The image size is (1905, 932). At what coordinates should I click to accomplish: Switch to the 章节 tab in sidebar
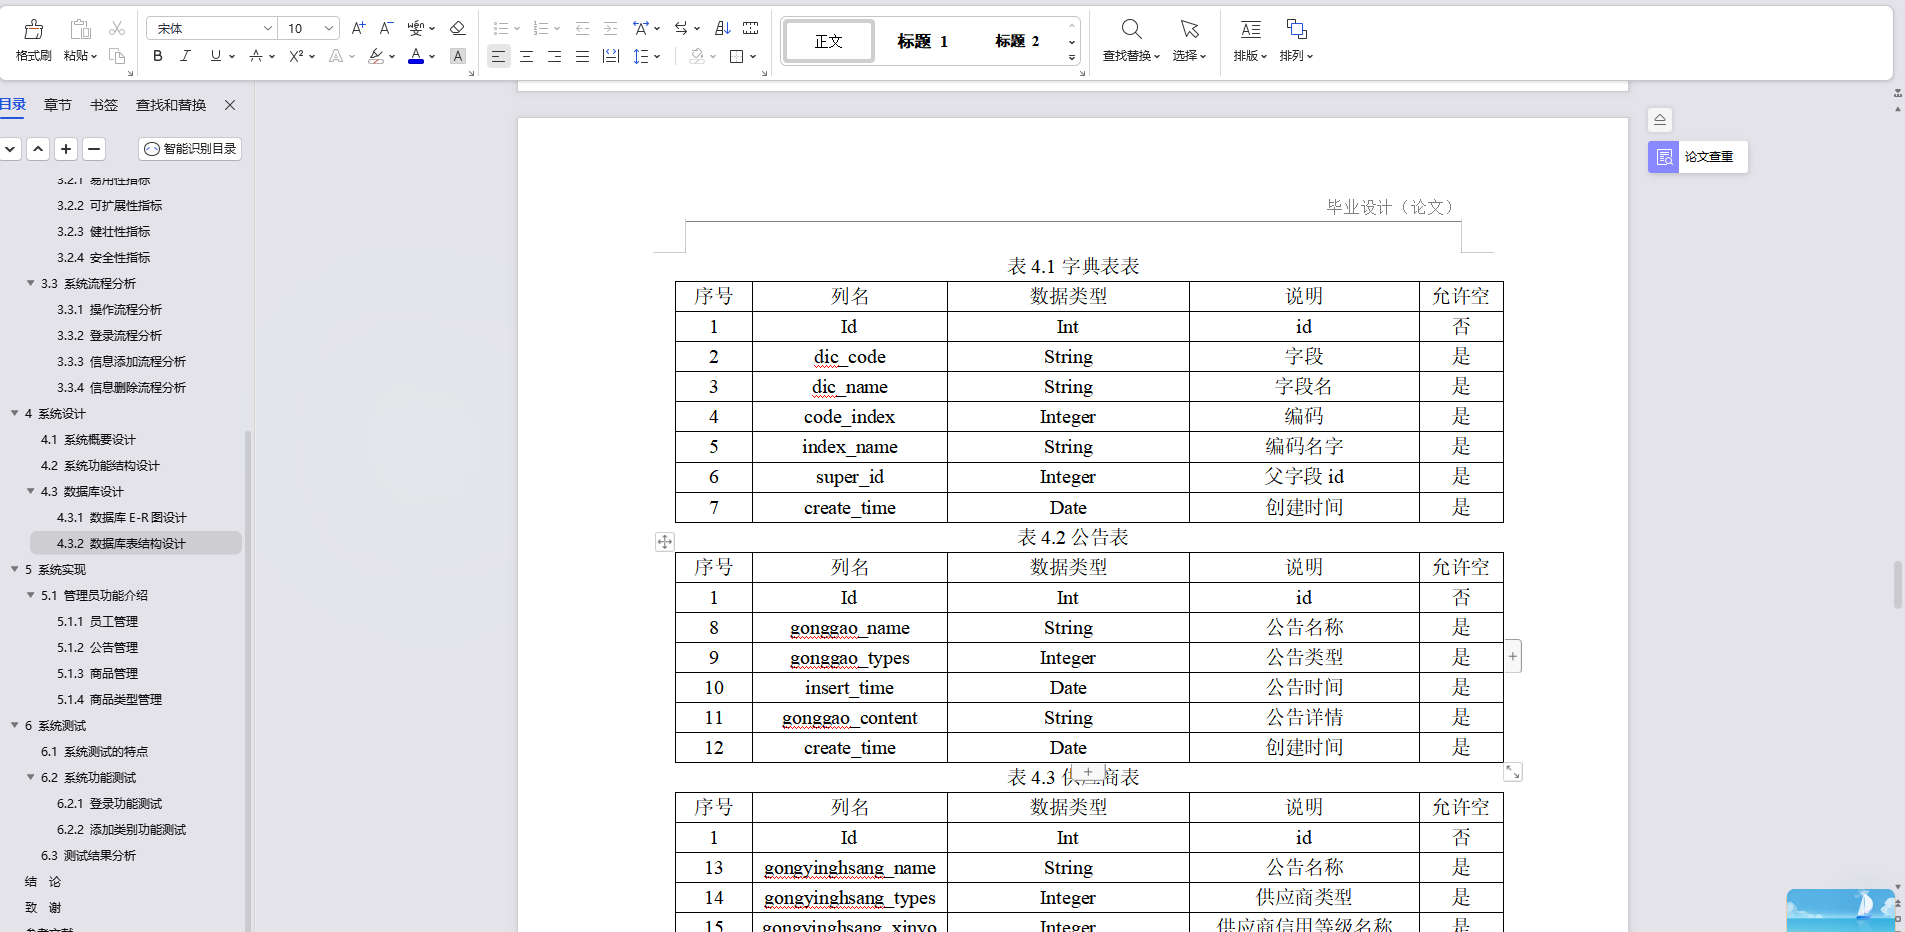57,104
